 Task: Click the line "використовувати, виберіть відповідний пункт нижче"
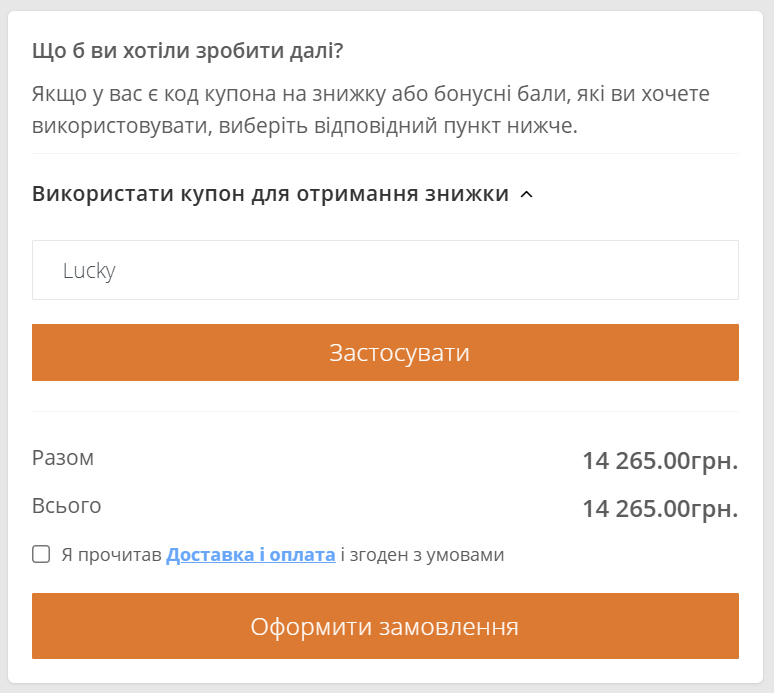coord(305,127)
